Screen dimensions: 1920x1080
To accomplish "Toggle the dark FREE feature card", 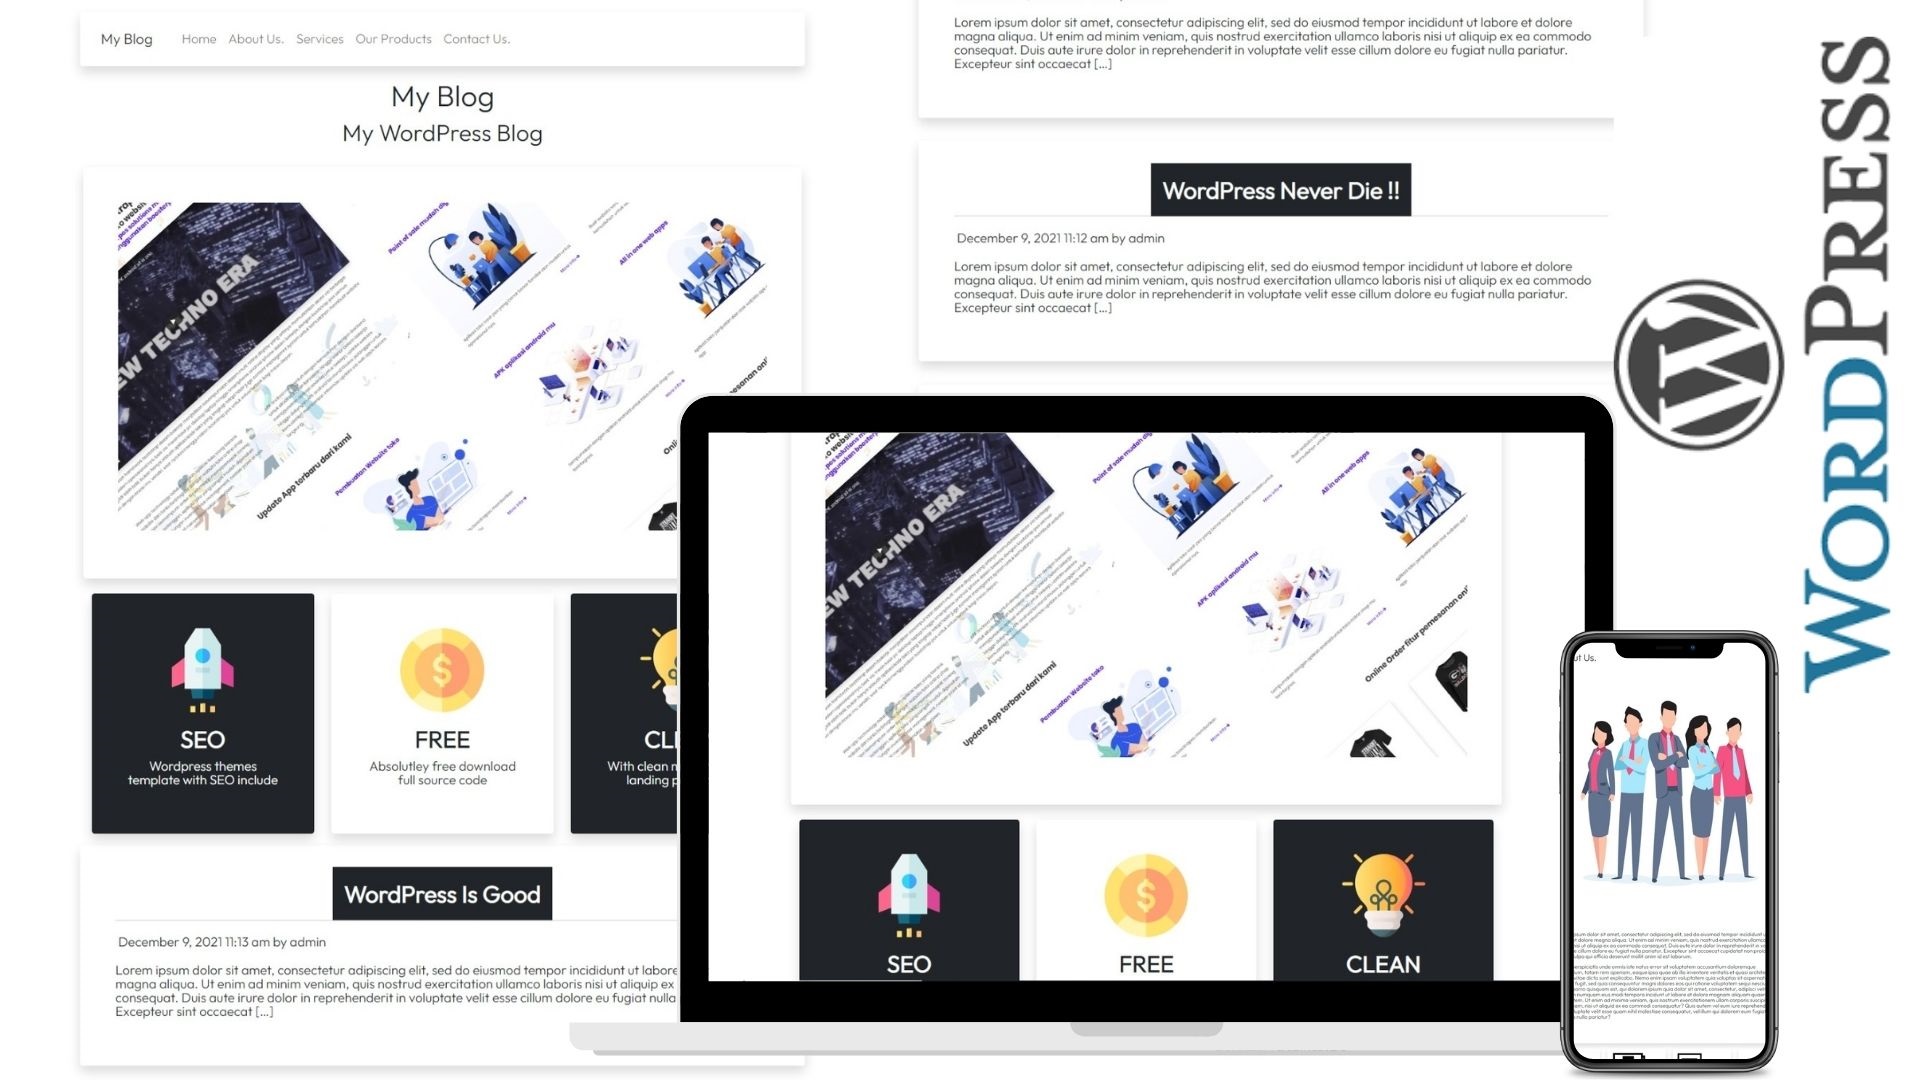I will [x=442, y=712].
